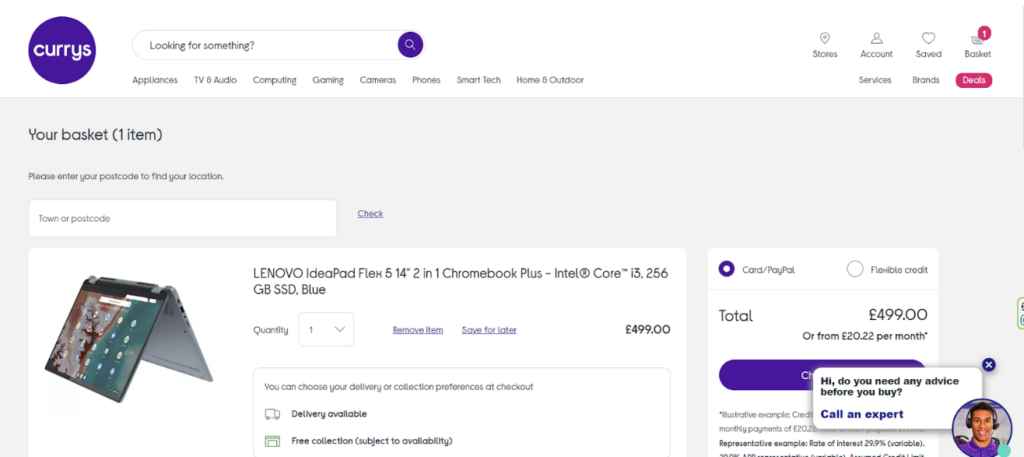Click the Lenovo Chromebook product image
Image resolution: width=1024 pixels, height=457 pixels.
point(129,339)
